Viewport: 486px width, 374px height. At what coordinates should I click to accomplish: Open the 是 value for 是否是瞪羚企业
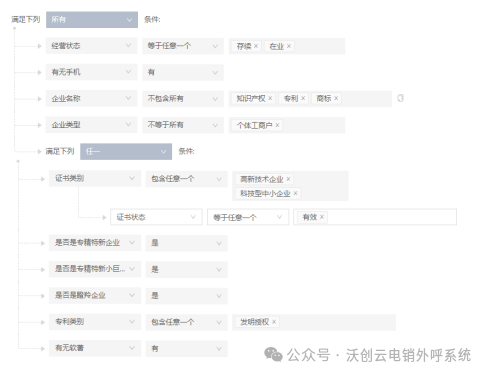(x=186, y=296)
